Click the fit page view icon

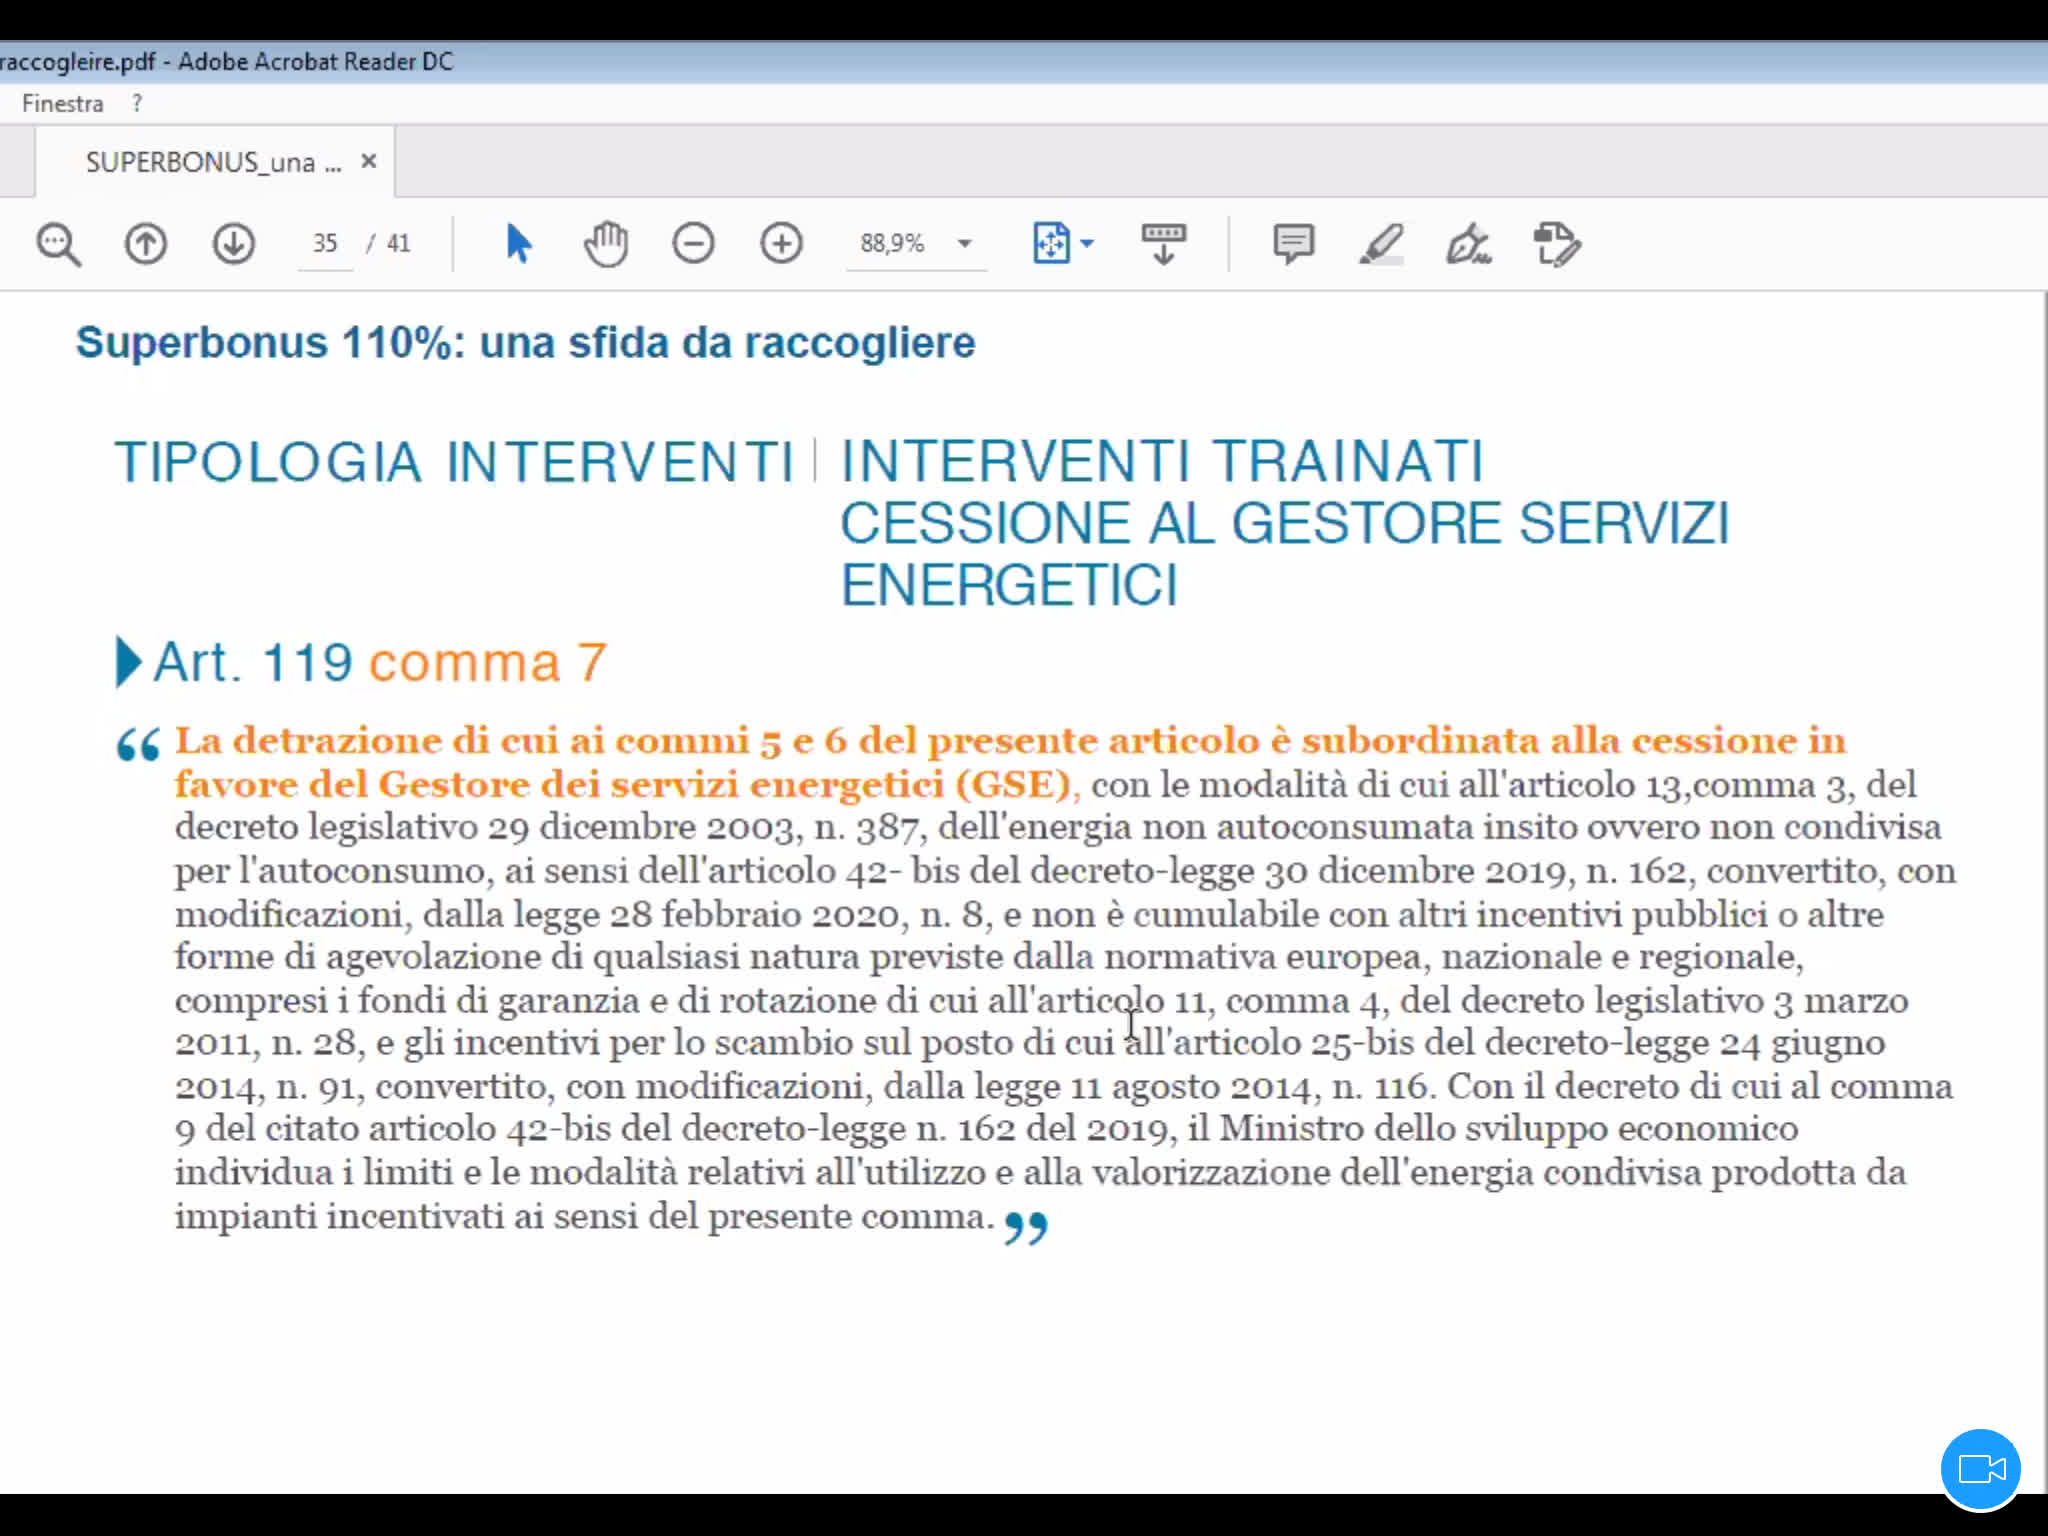1051,244
